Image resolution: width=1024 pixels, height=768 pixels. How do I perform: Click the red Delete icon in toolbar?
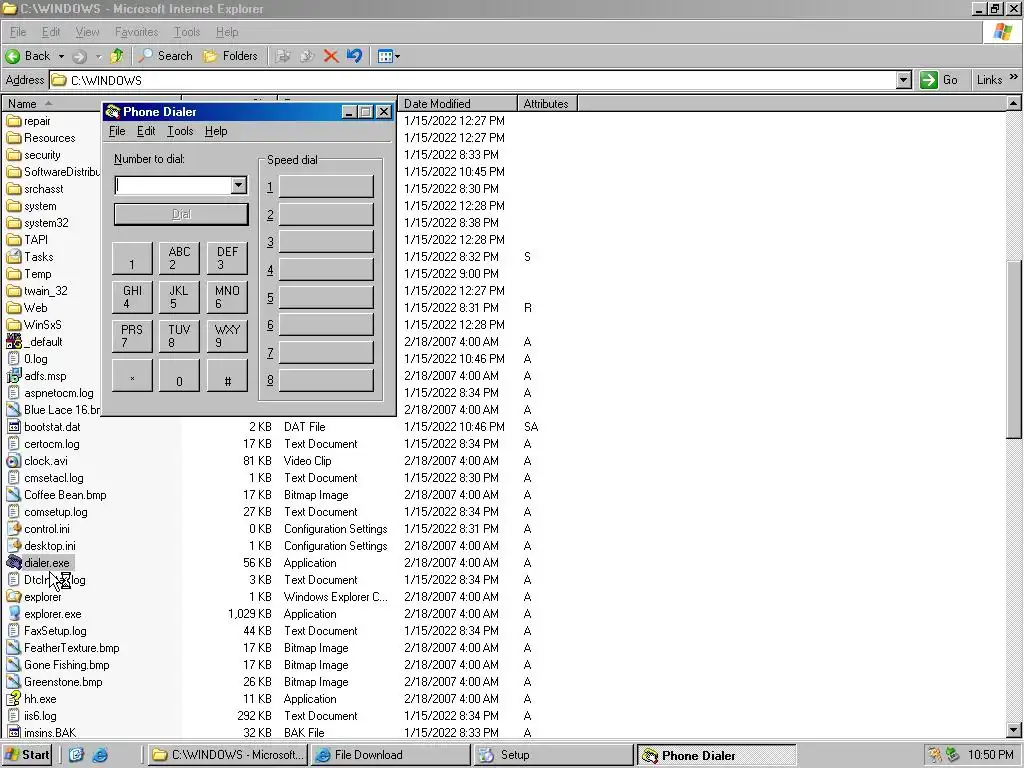tap(331, 56)
